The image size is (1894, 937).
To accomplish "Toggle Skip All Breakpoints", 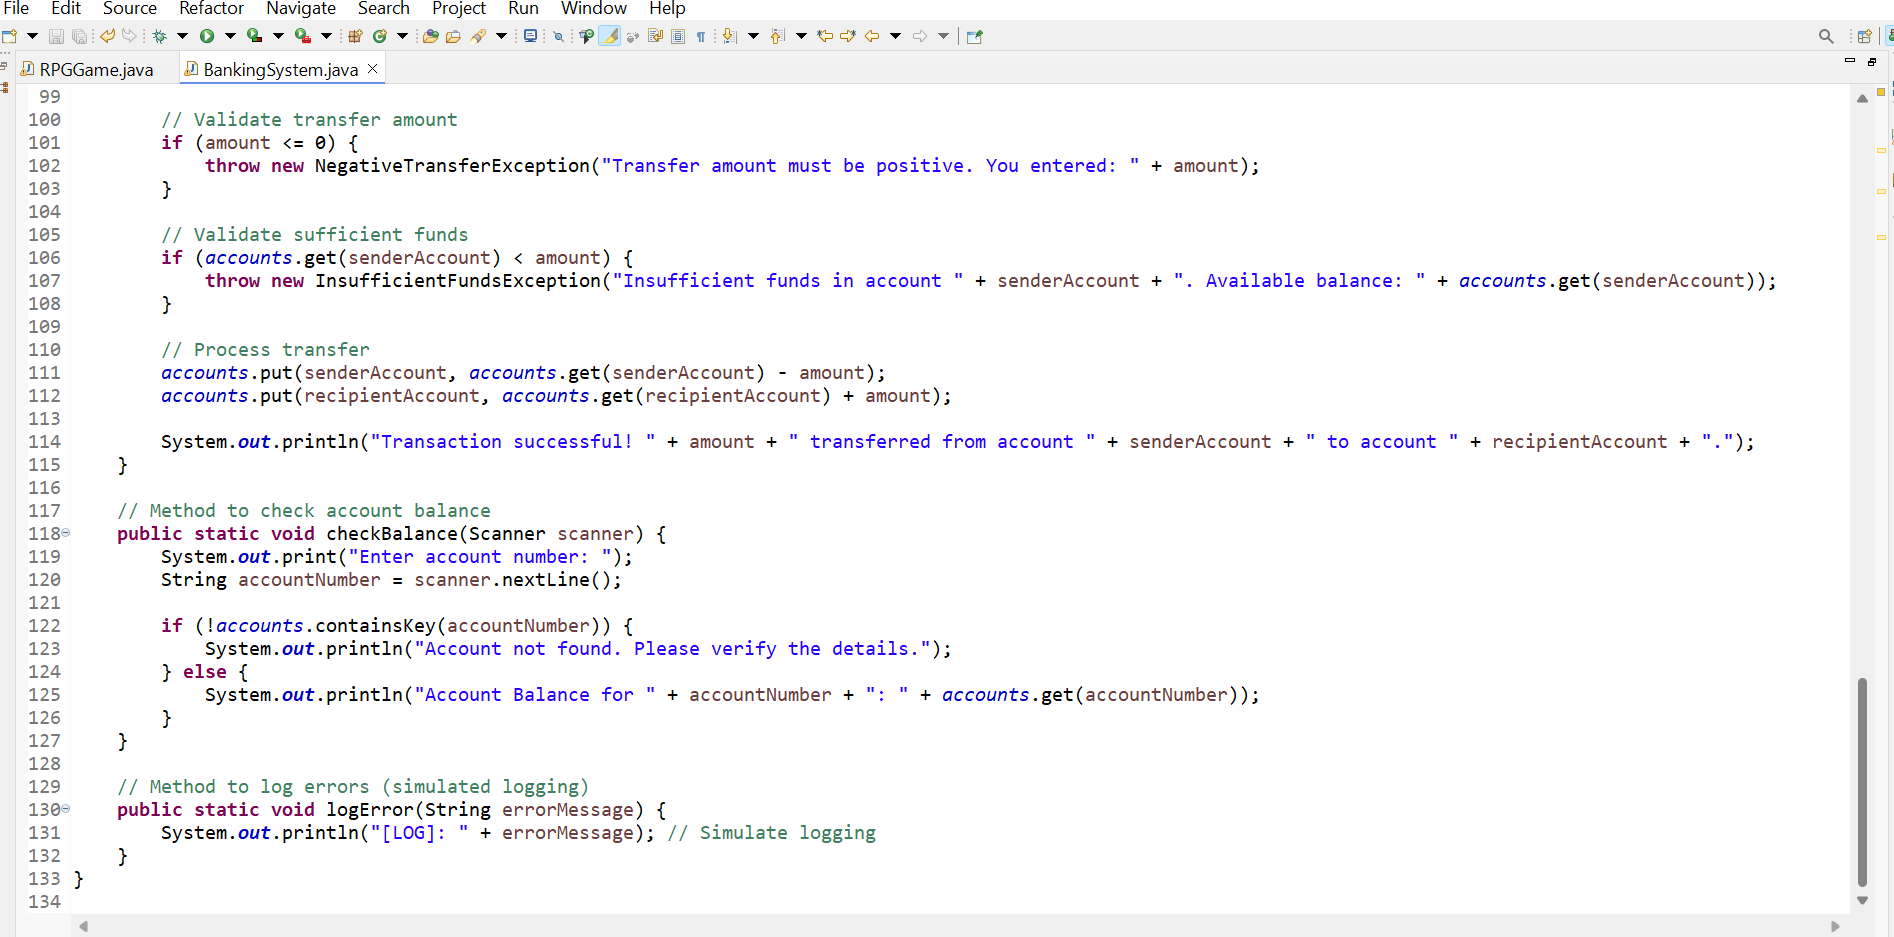I will (559, 36).
